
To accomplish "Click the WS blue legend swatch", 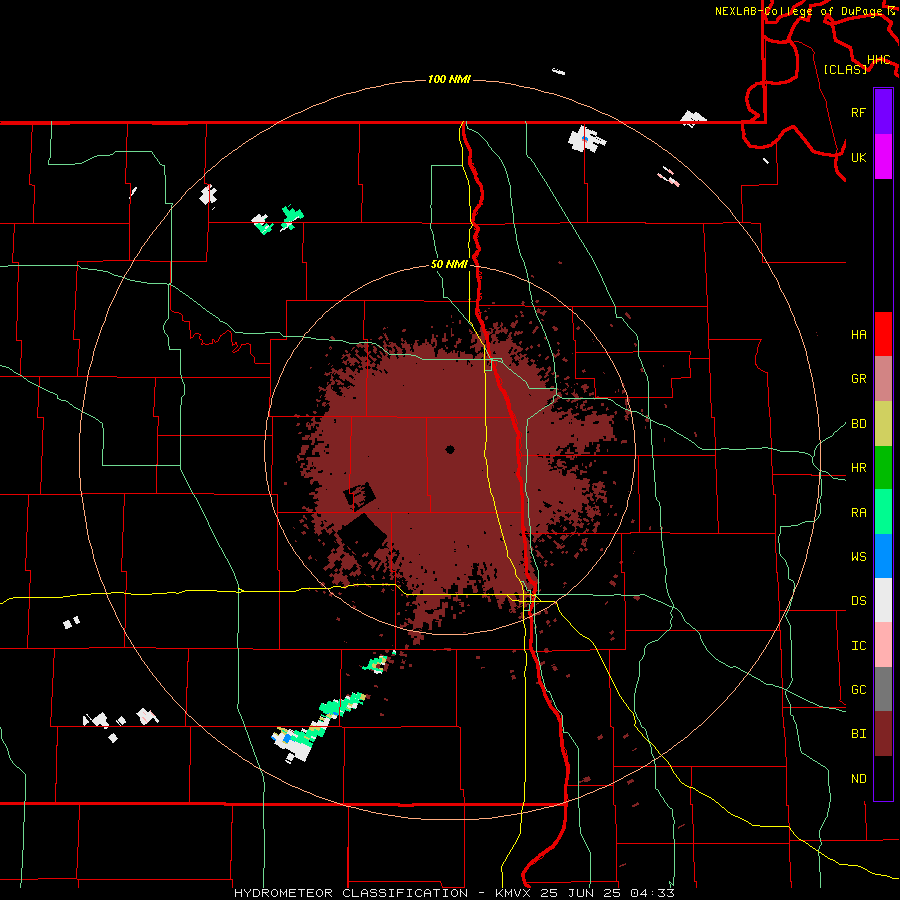I will click(x=883, y=556).
